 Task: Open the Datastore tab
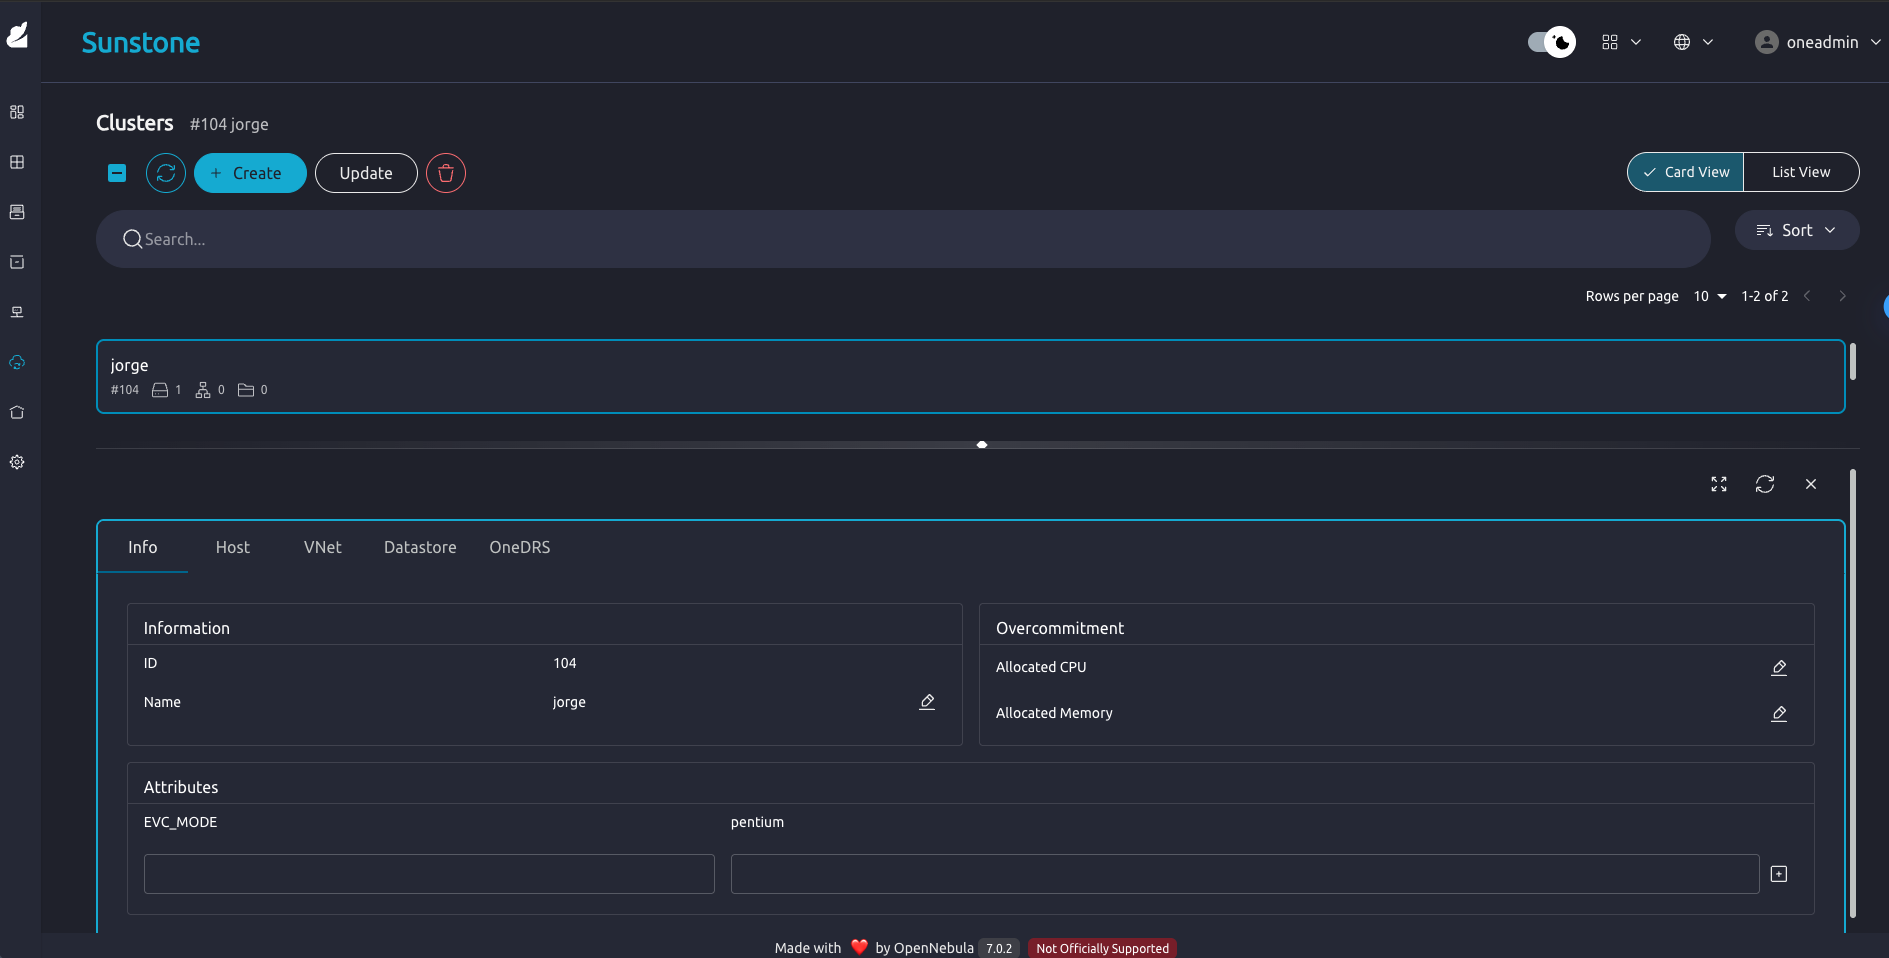click(x=419, y=547)
